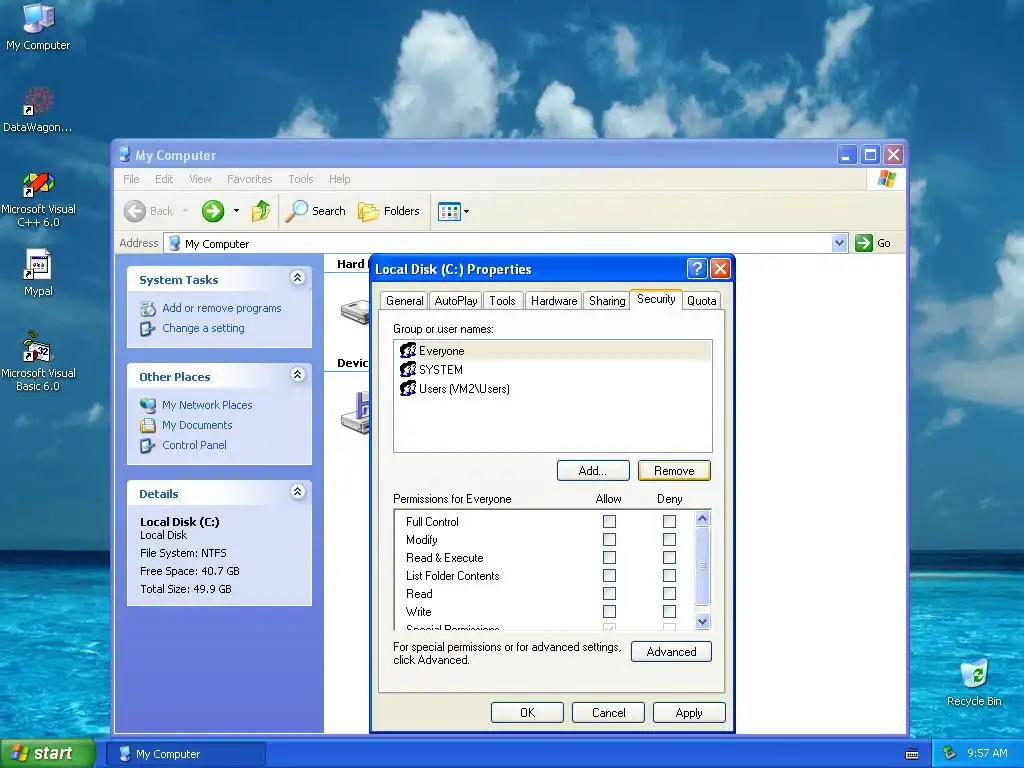
Task: Open My Computer desktop icon
Action: coord(38,26)
